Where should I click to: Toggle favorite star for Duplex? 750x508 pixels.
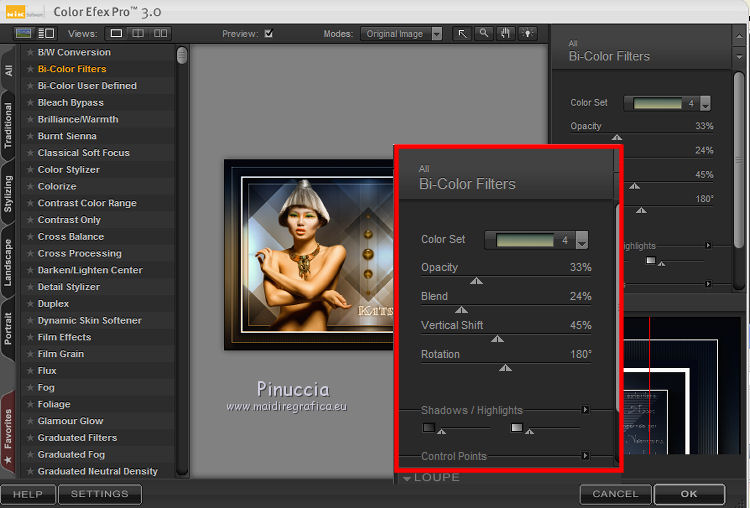(x=30, y=303)
